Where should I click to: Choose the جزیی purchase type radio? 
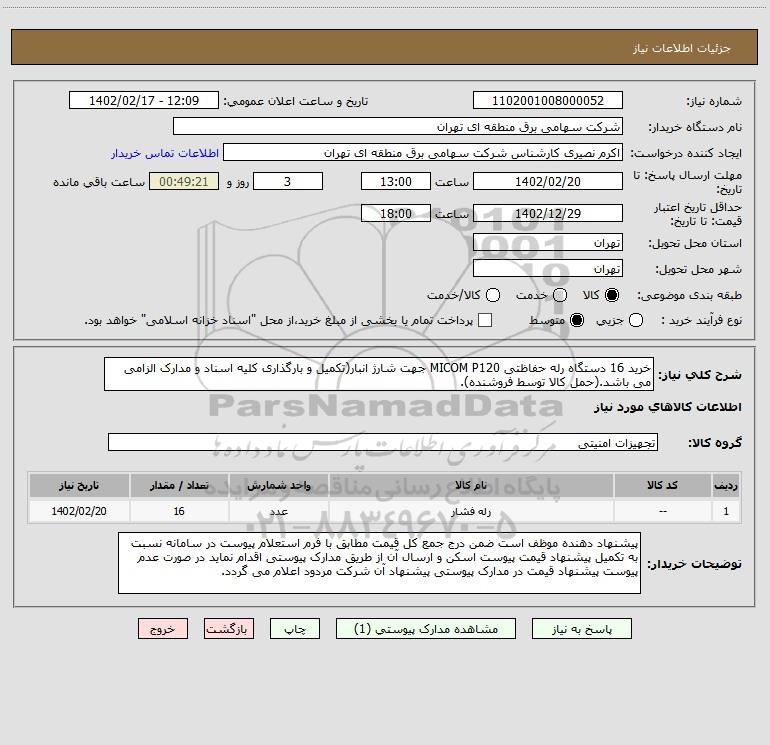(635, 320)
